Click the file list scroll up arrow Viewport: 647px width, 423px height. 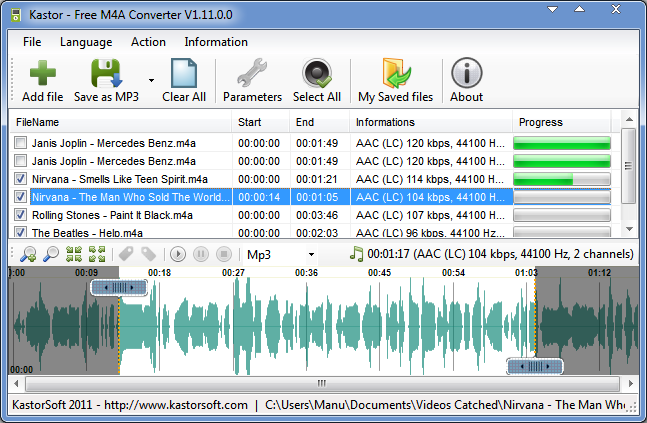(629, 120)
